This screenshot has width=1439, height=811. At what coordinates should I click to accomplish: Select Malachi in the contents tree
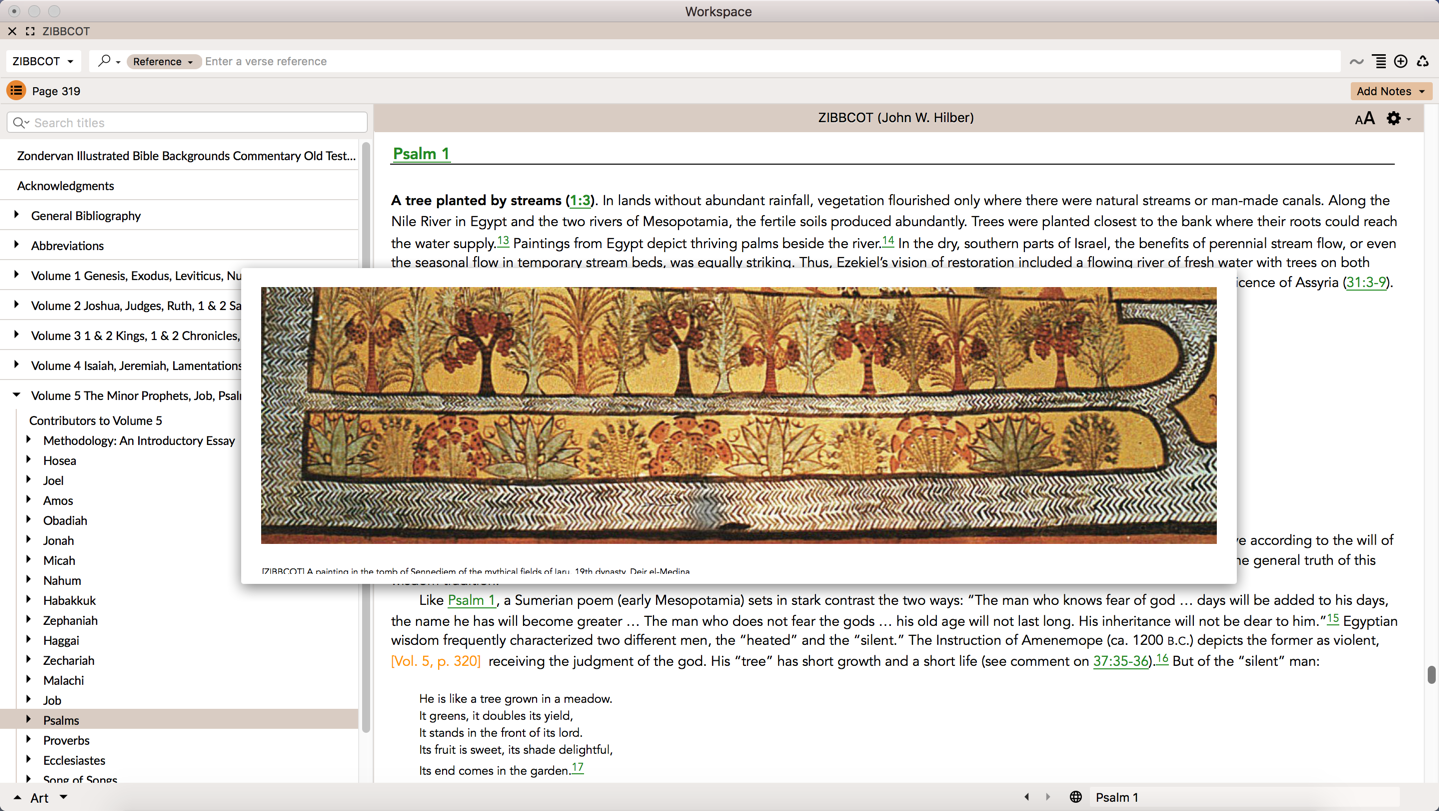[x=63, y=681]
